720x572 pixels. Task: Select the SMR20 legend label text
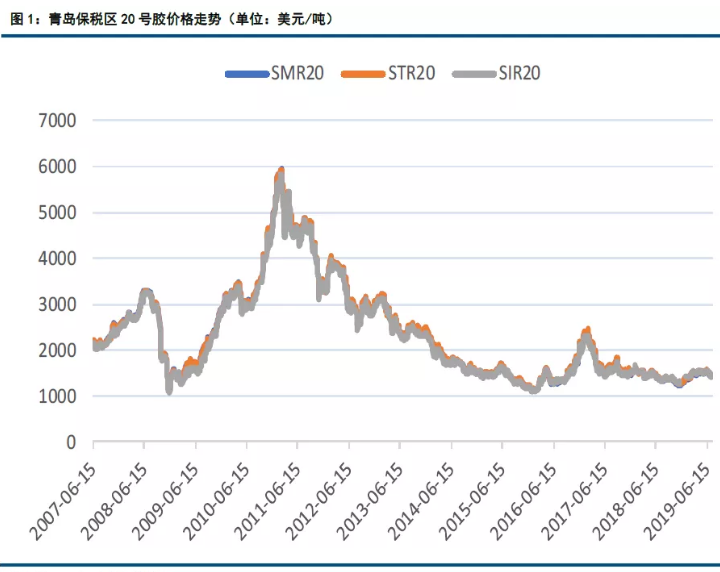click(297, 74)
